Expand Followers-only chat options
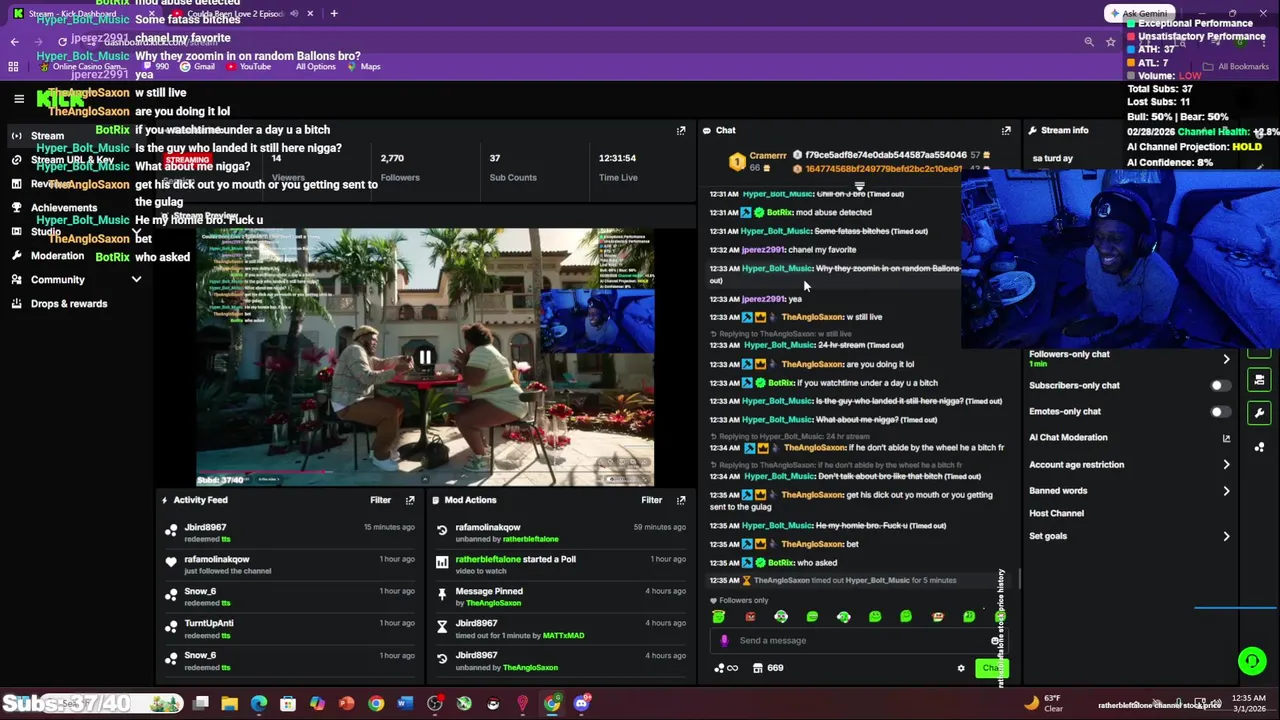This screenshot has width=1280, height=720. pos(1226,359)
